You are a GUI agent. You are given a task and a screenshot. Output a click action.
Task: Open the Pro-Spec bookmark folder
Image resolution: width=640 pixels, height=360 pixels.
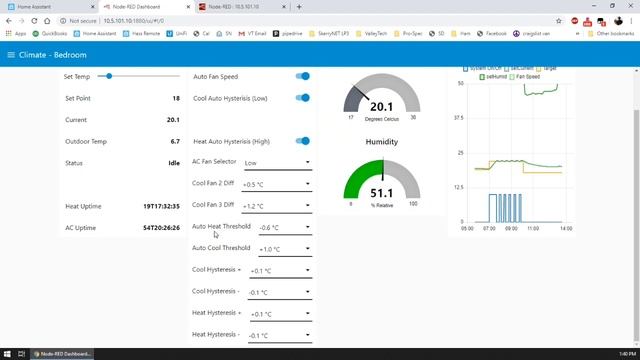408,33
